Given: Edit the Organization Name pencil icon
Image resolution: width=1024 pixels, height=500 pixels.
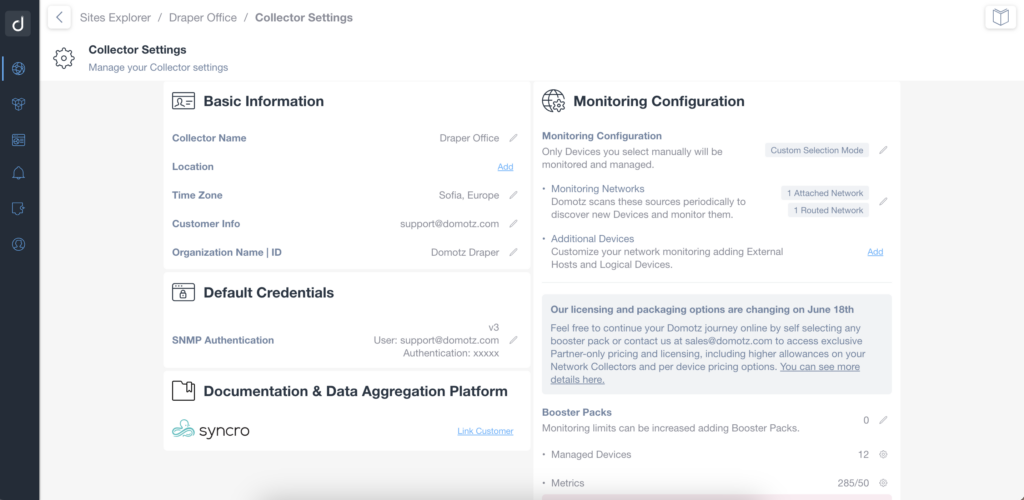Looking at the screenshot, I should click(513, 252).
